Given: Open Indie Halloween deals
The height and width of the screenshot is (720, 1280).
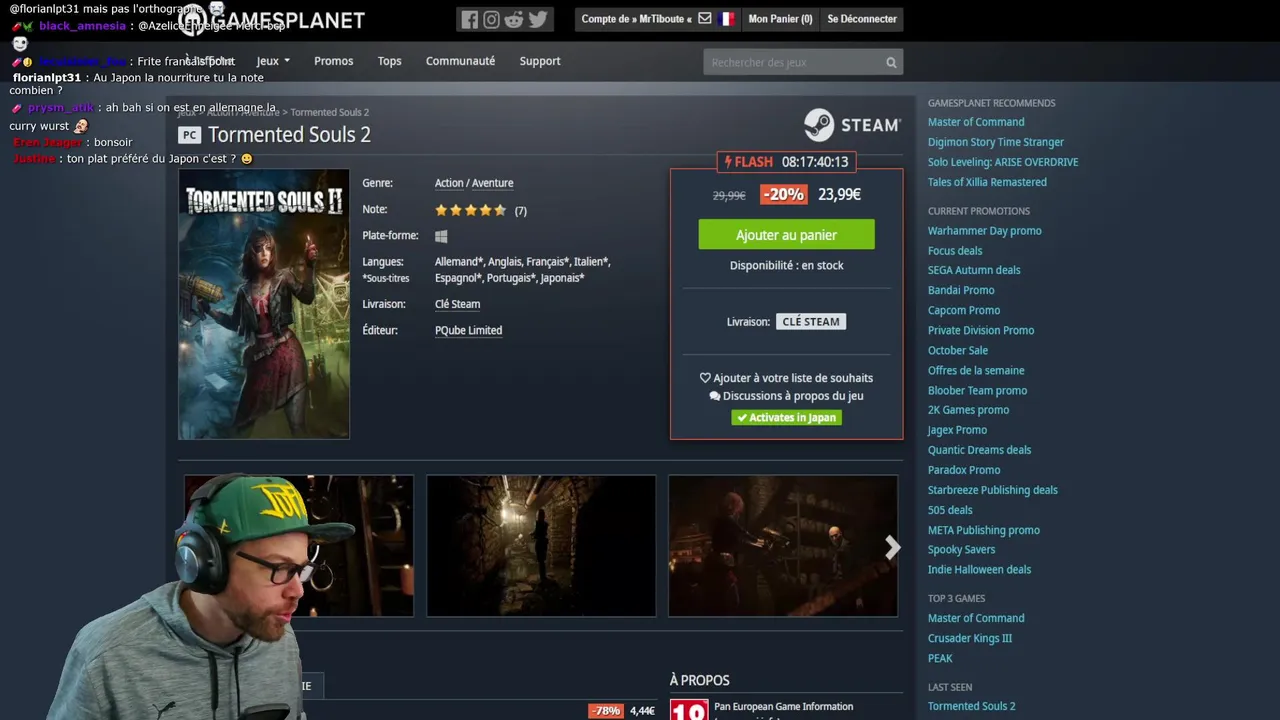Looking at the screenshot, I should click(x=979, y=569).
